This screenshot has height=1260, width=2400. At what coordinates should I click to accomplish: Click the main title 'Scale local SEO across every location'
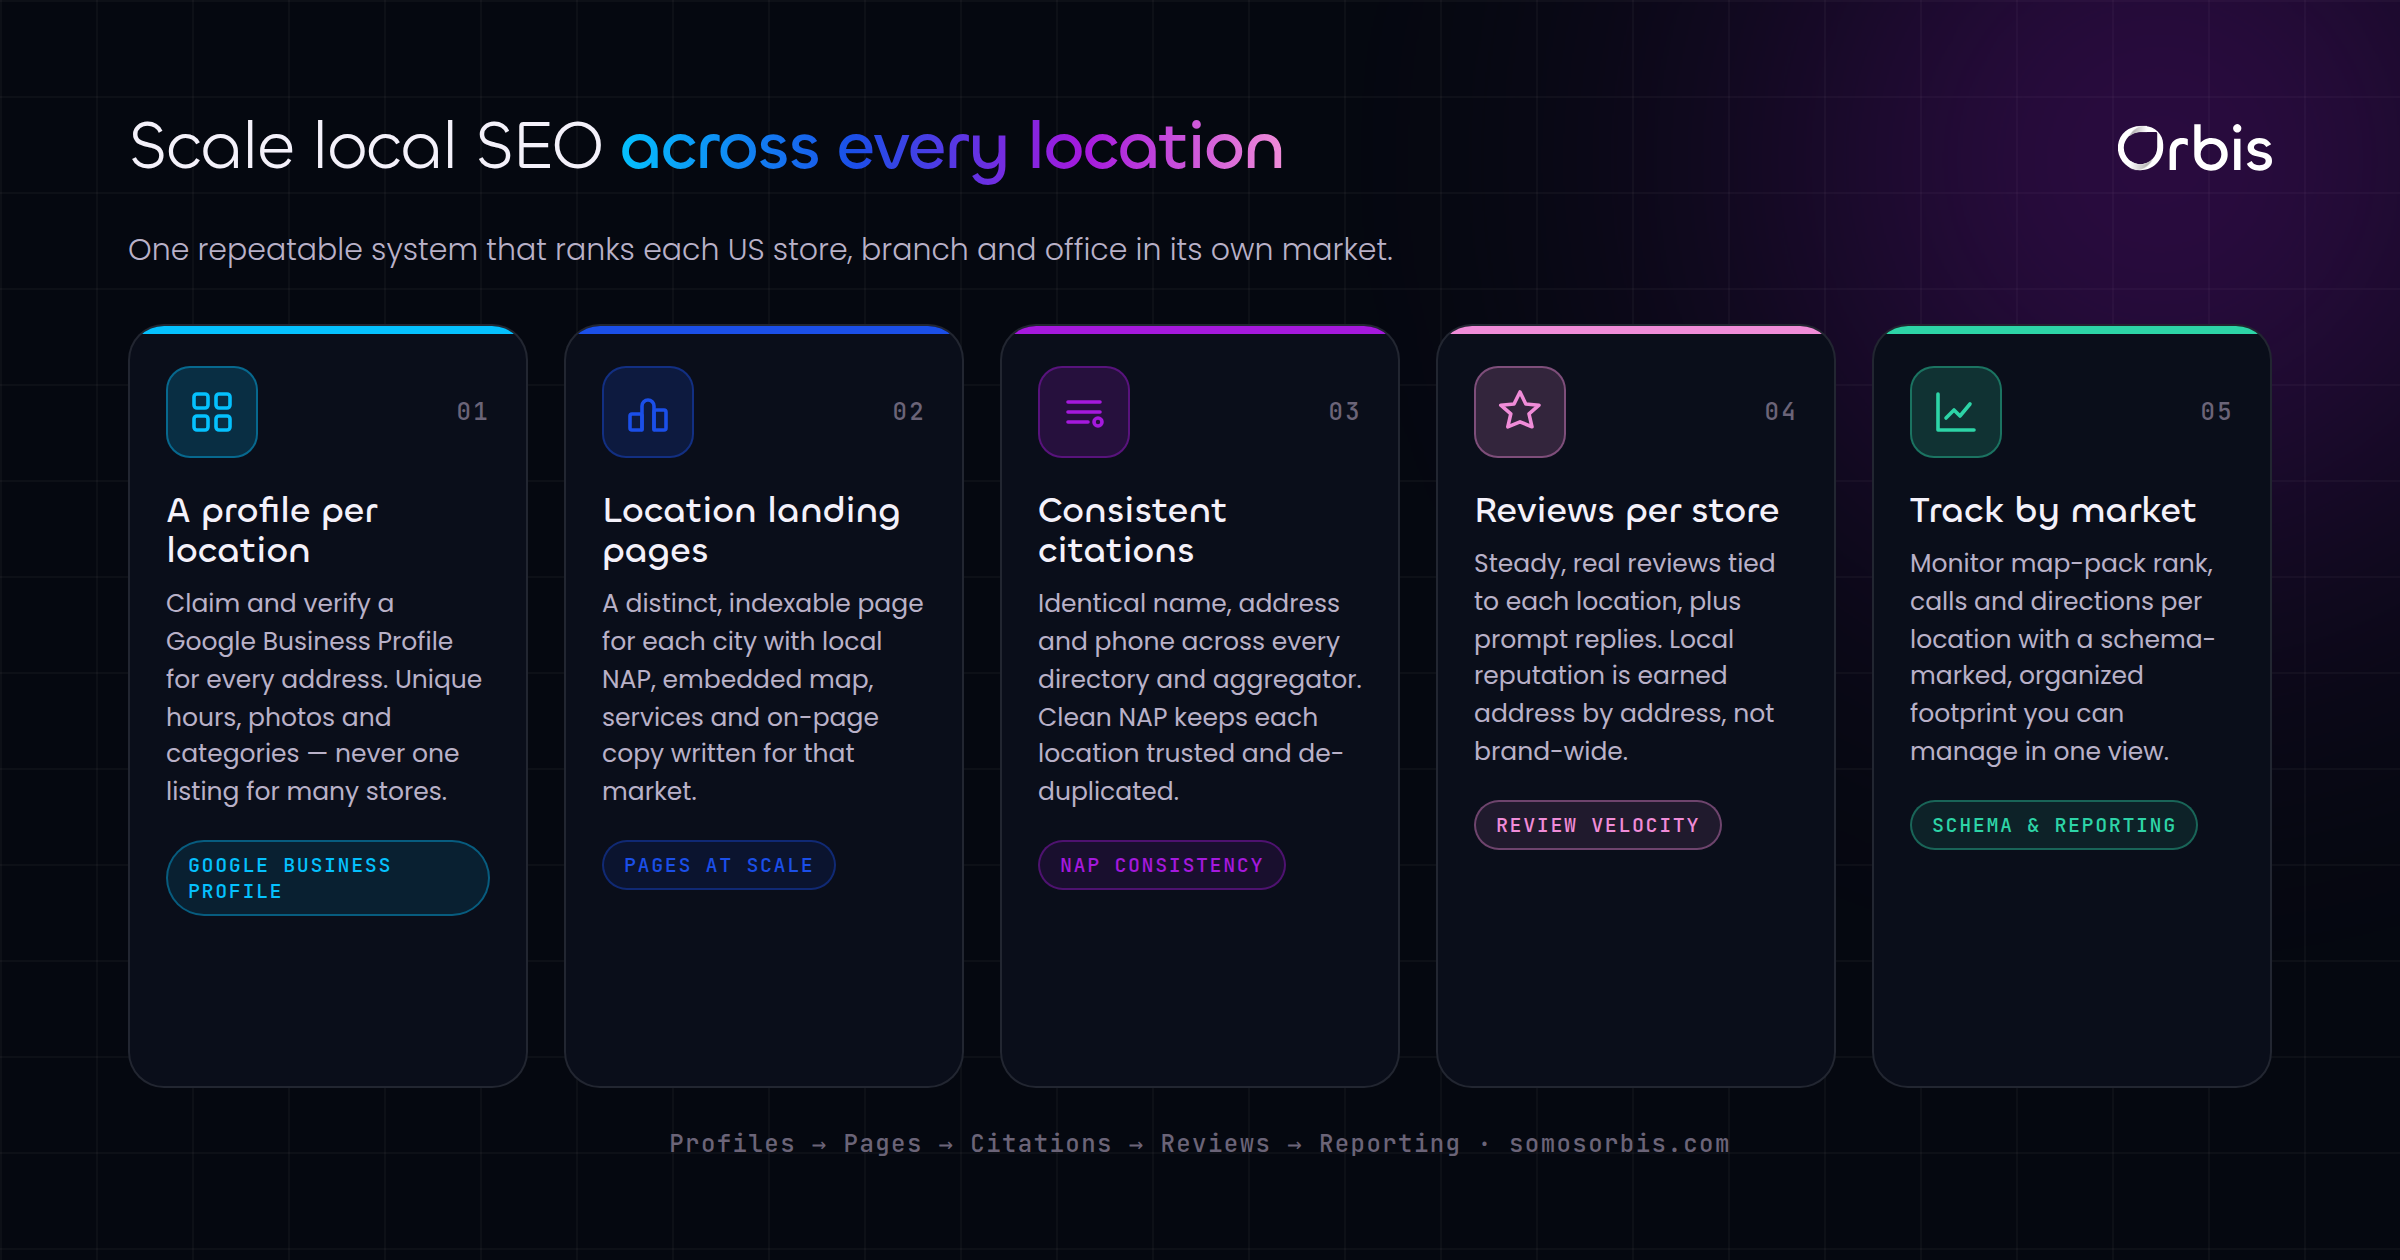click(x=706, y=148)
